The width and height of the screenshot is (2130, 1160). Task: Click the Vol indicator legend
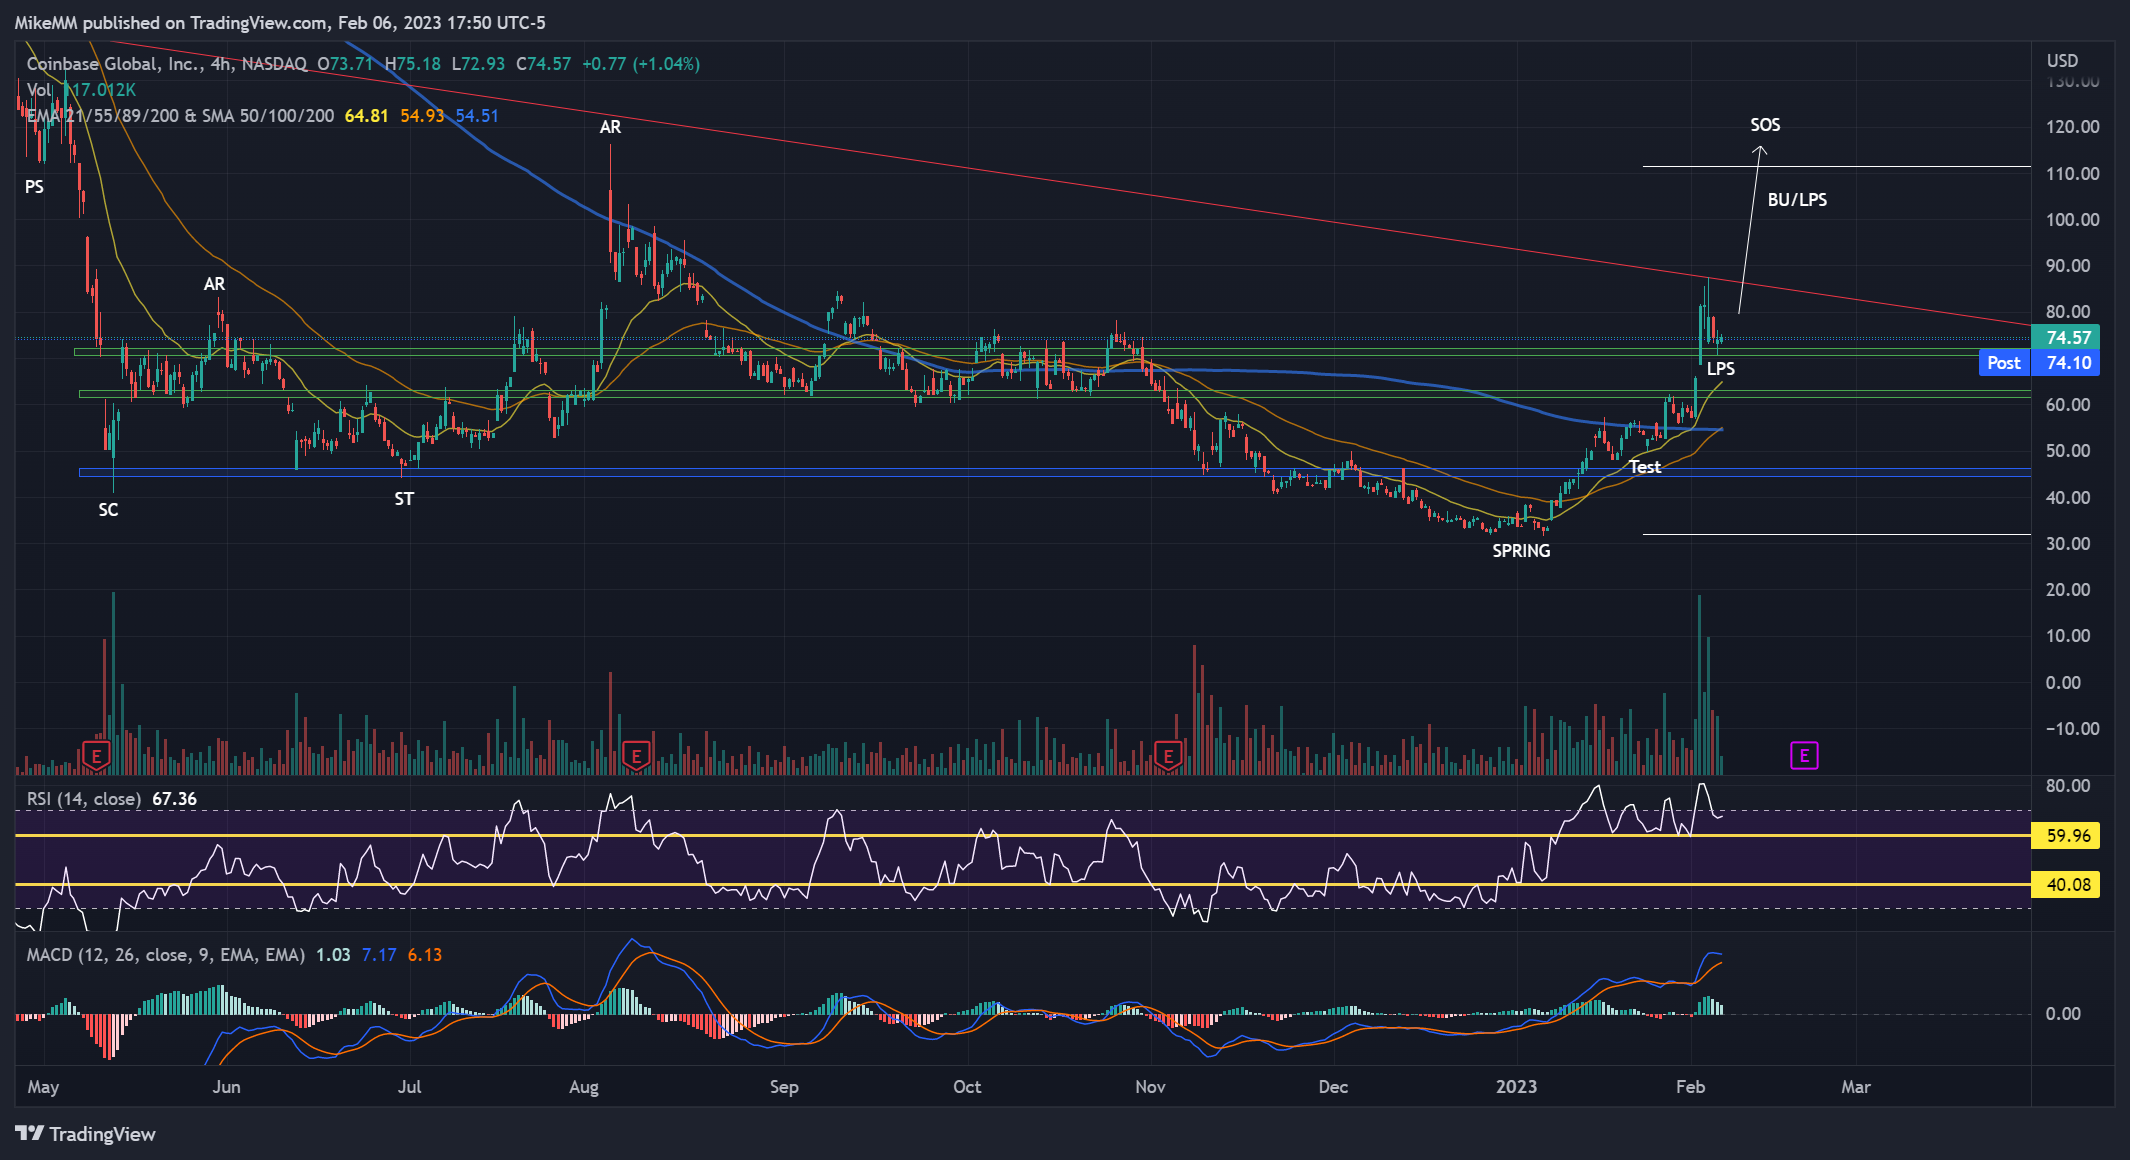(39, 90)
